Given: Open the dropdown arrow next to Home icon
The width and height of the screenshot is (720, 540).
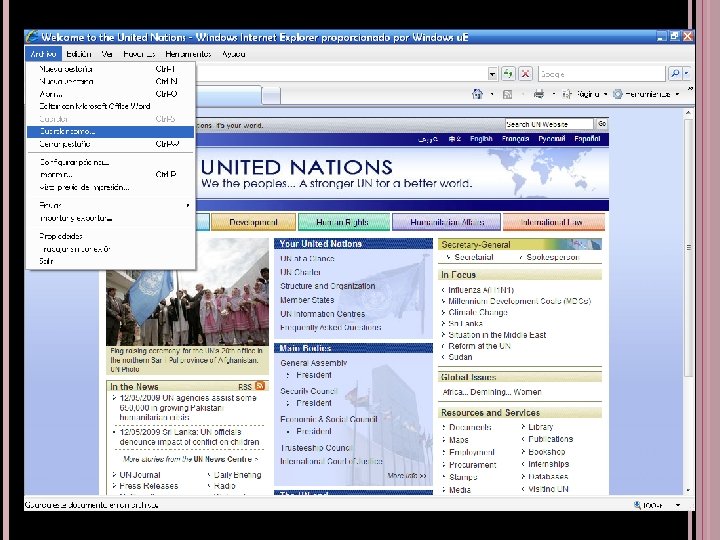Looking at the screenshot, I should 492,95.
